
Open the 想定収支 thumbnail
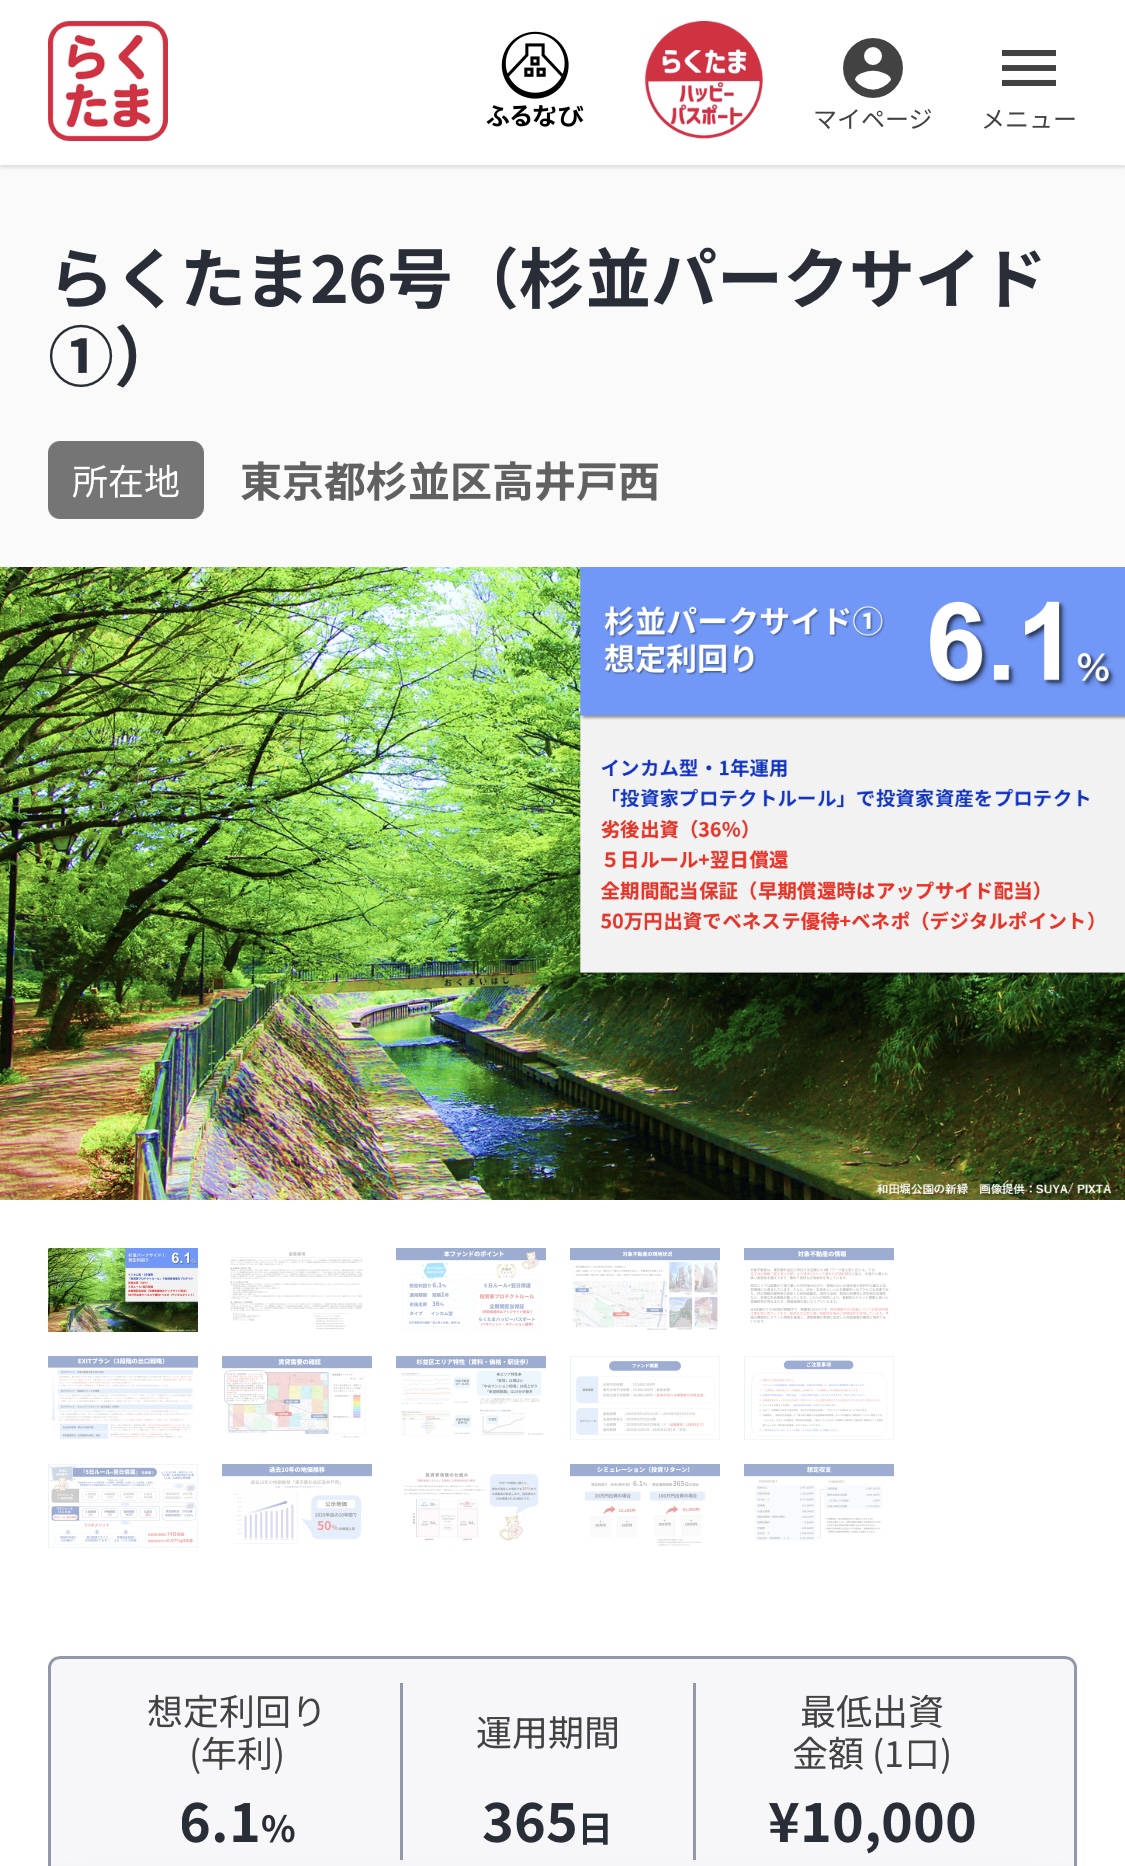[819, 1506]
